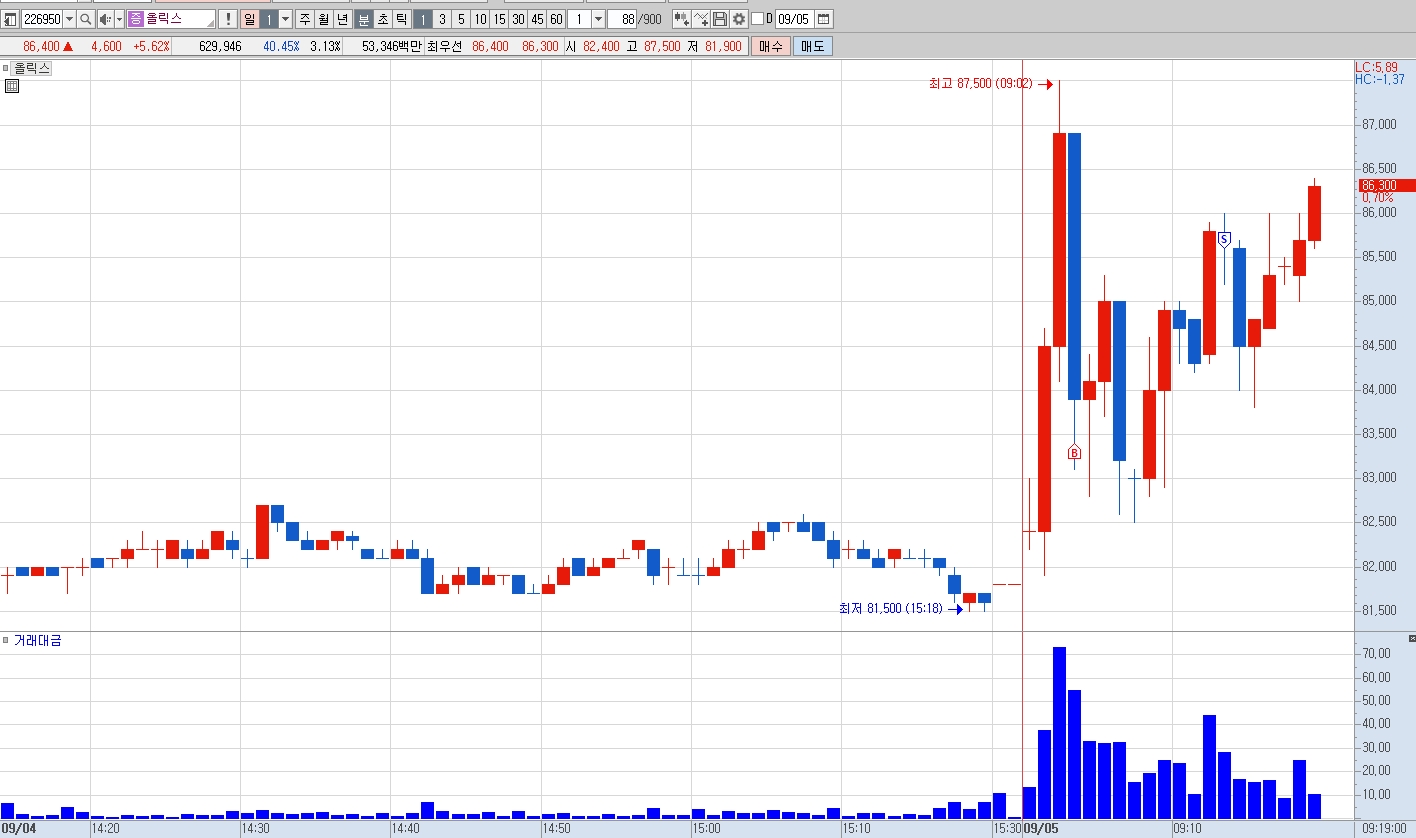Viewport: 1416px width, 838px height.
Task: Select 주 weekly chart period
Action: [305, 19]
